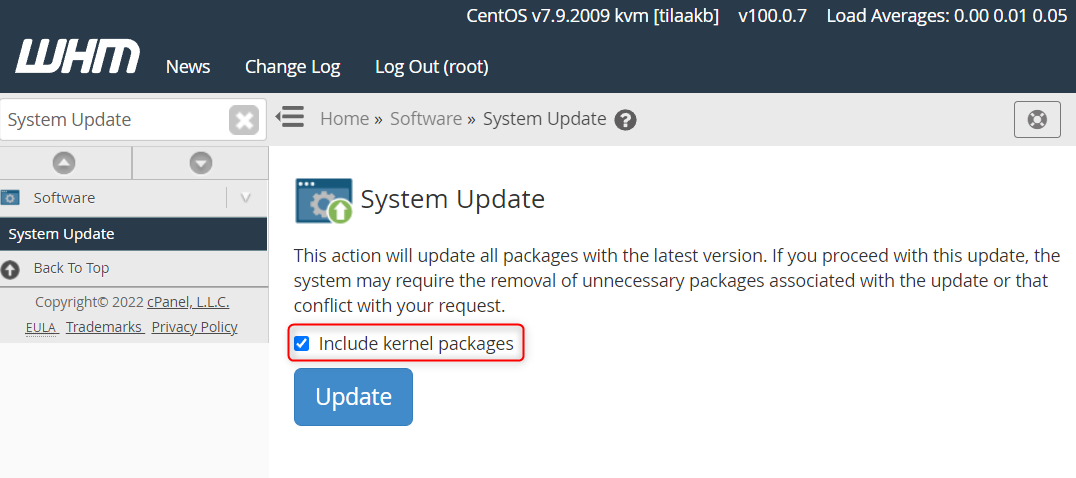Open the Change Log menu item
This screenshot has width=1076, height=478.
click(x=292, y=67)
